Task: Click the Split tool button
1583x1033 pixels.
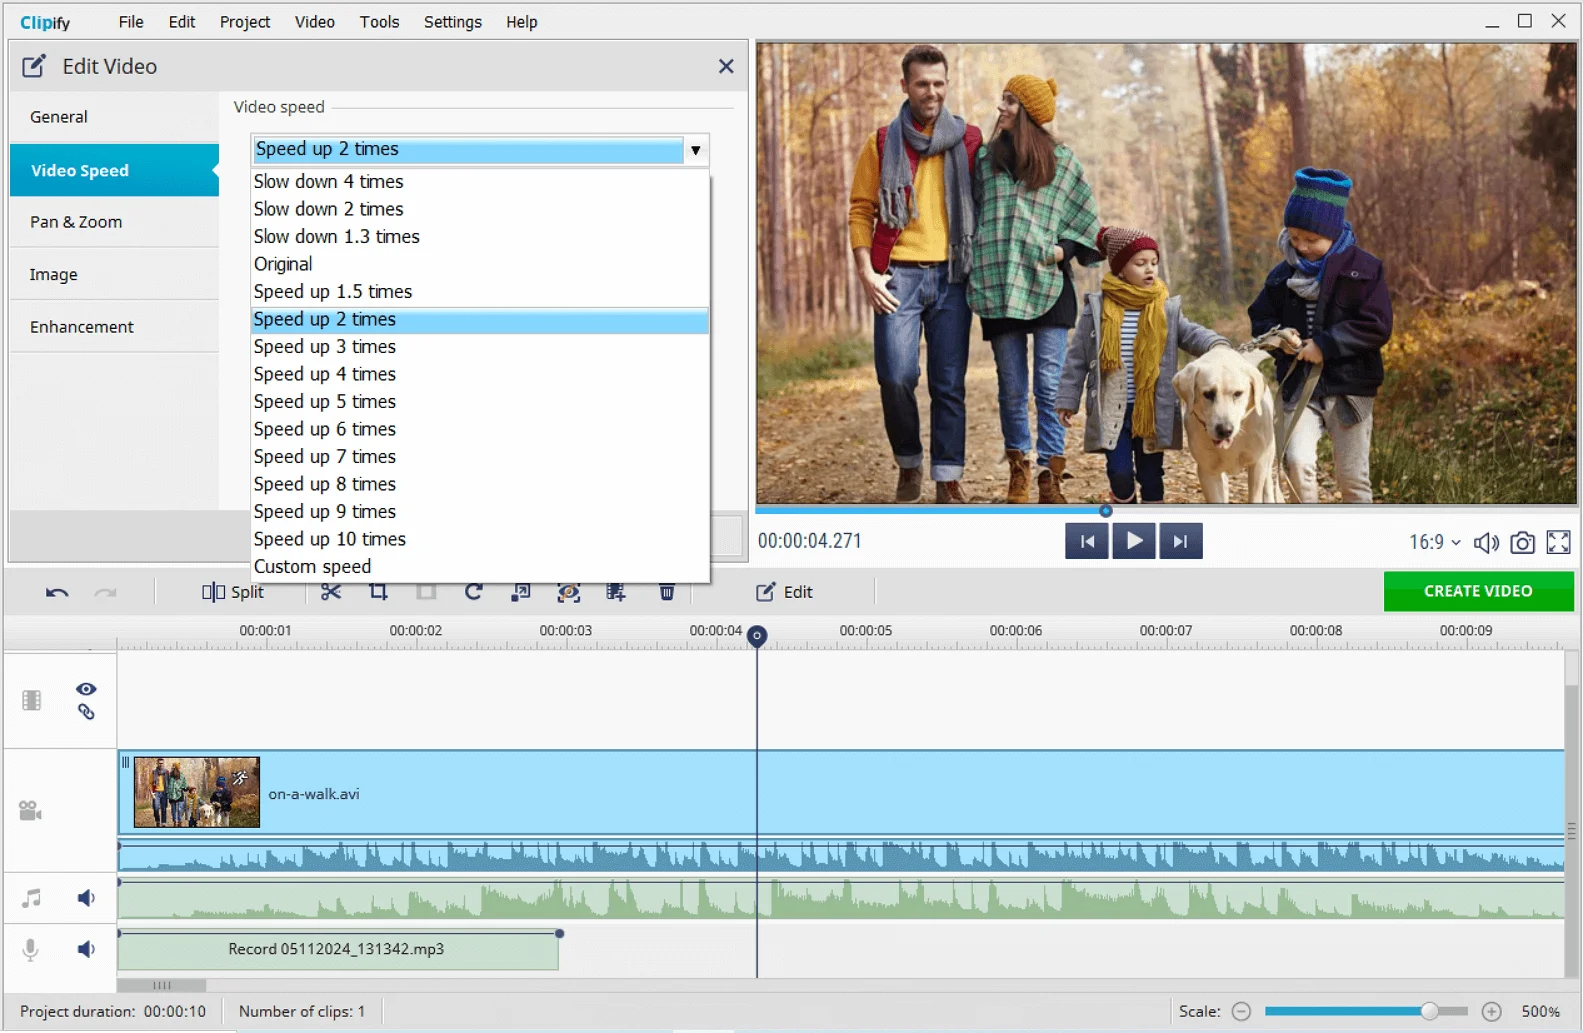Action: (x=233, y=592)
